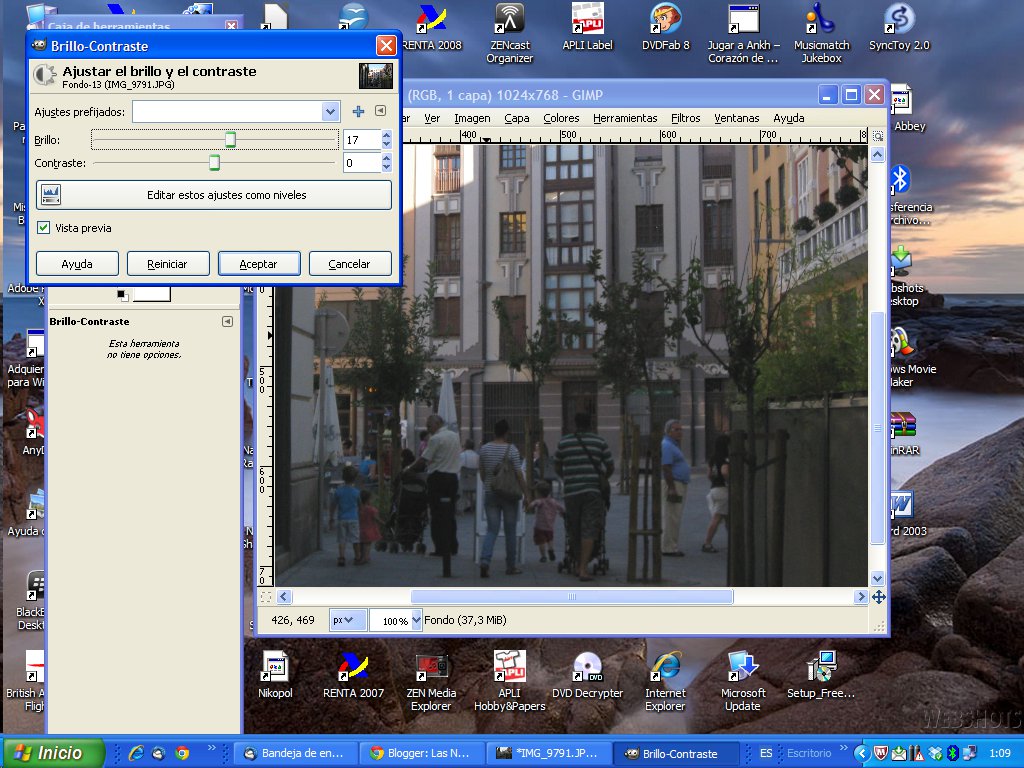The height and width of the screenshot is (768, 1024).
Task: Launch Musicmatch Jukebox icon
Action: click(x=821, y=33)
